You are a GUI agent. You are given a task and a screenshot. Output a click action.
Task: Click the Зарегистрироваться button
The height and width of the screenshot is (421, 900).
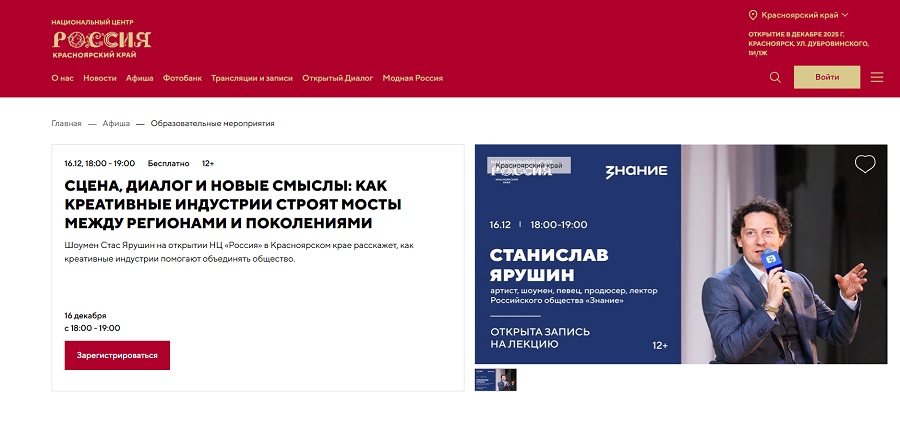tap(117, 355)
